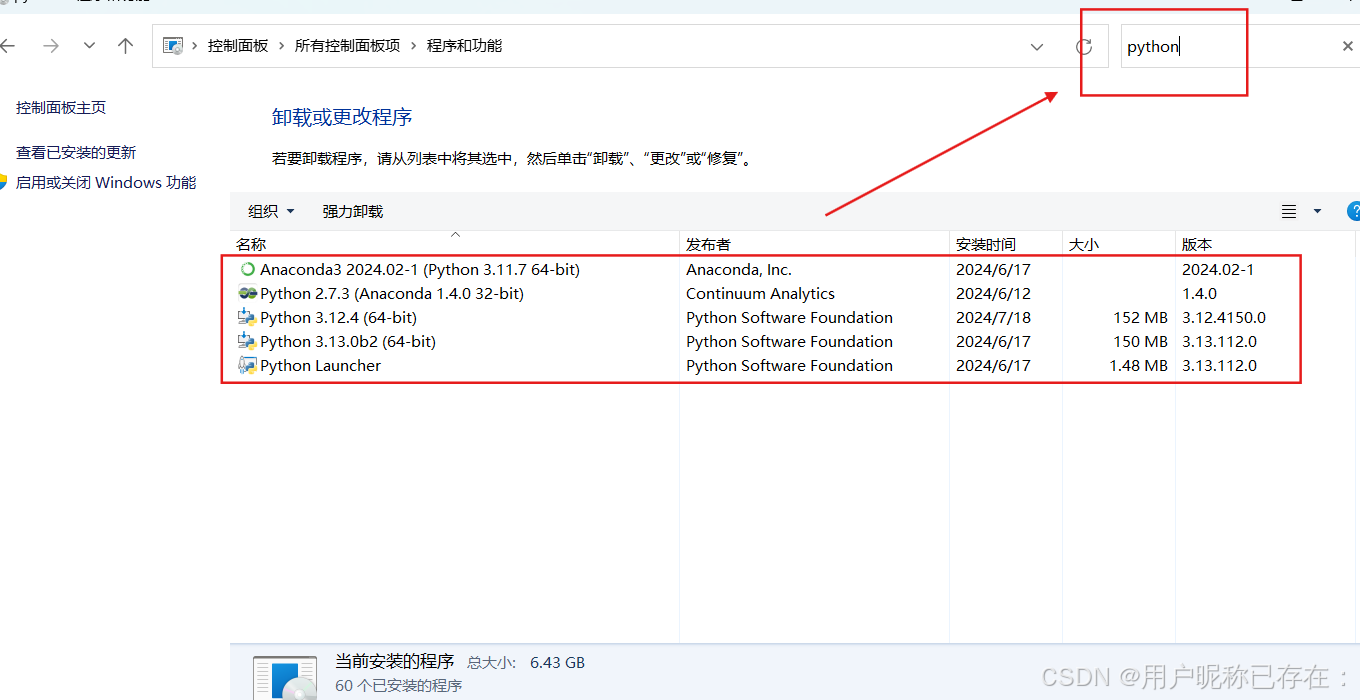This screenshot has width=1360, height=700.
Task: Click the Python Launcher icon
Action: coord(248,365)
